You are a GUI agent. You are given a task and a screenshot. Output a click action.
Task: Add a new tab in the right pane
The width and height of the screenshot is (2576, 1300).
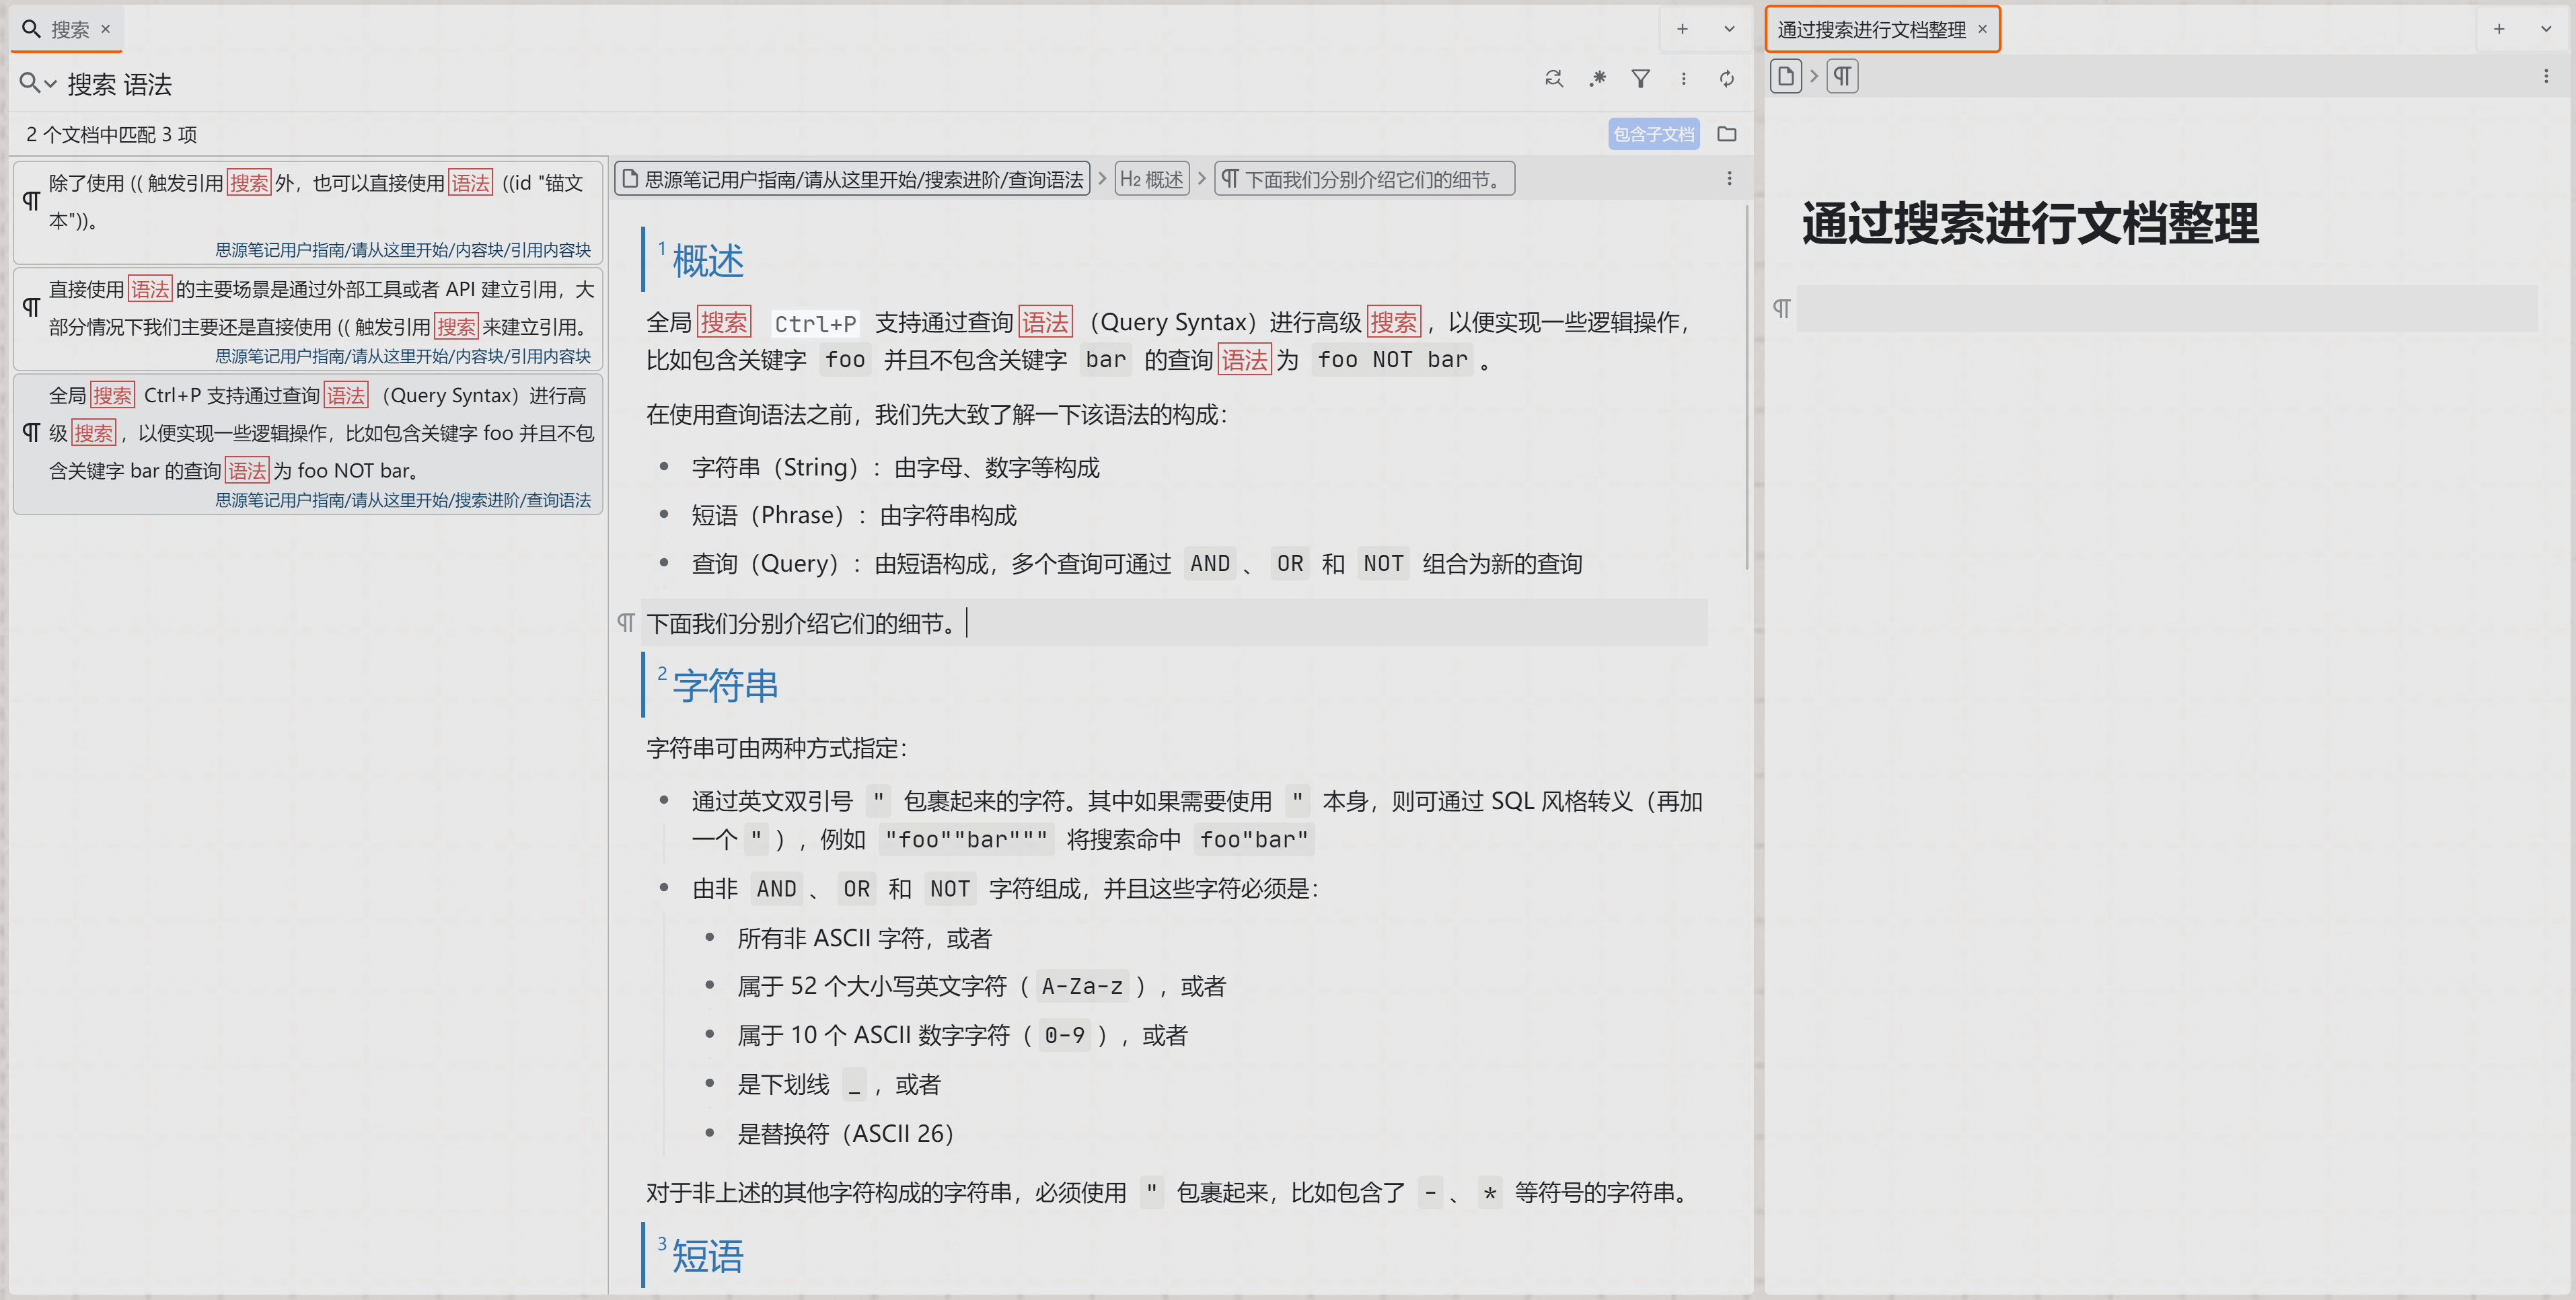click(2499, 29)
